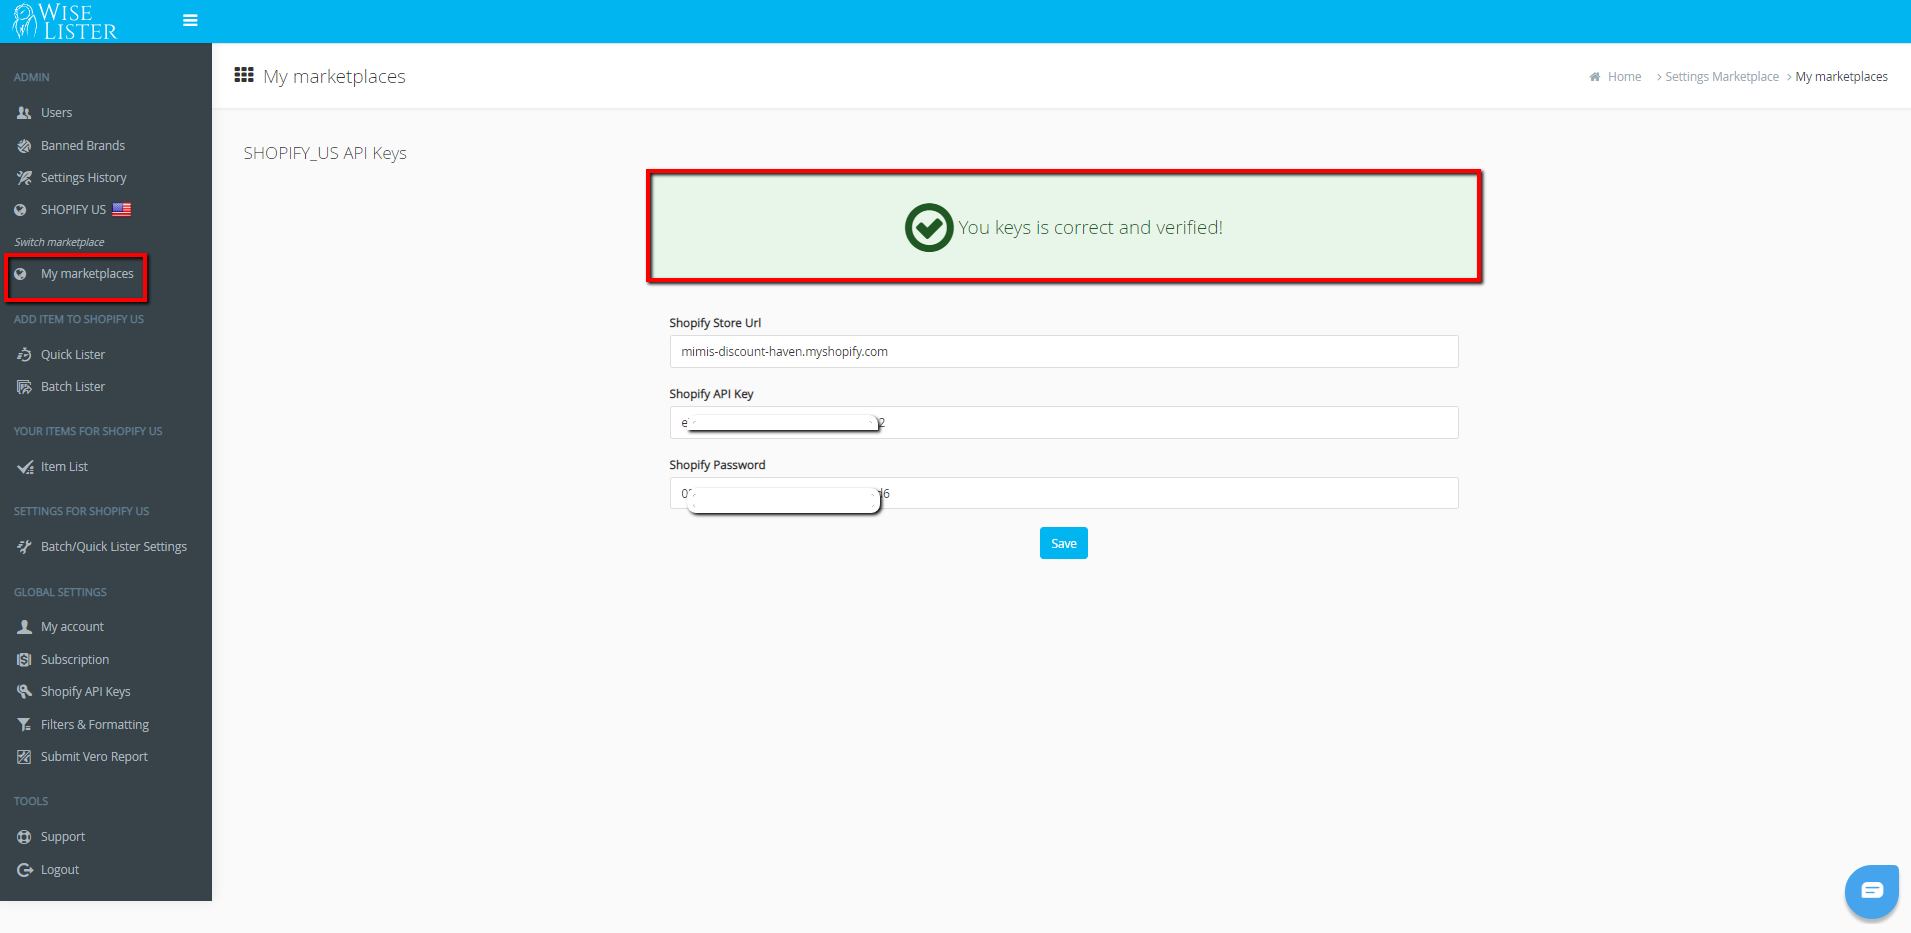1911x933 pixels.
Task: Click the Submit Vero Report icon
Action: pos(24,757)
